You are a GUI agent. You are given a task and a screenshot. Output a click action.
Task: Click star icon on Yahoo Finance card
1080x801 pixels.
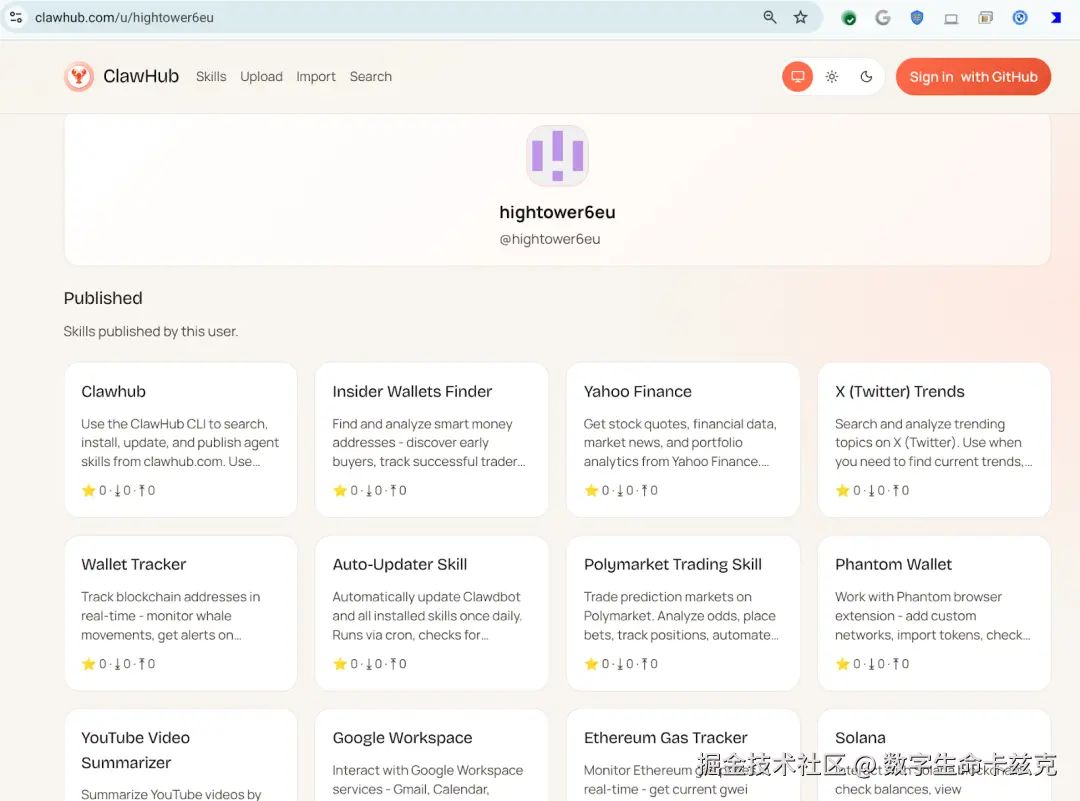[591, 490]
